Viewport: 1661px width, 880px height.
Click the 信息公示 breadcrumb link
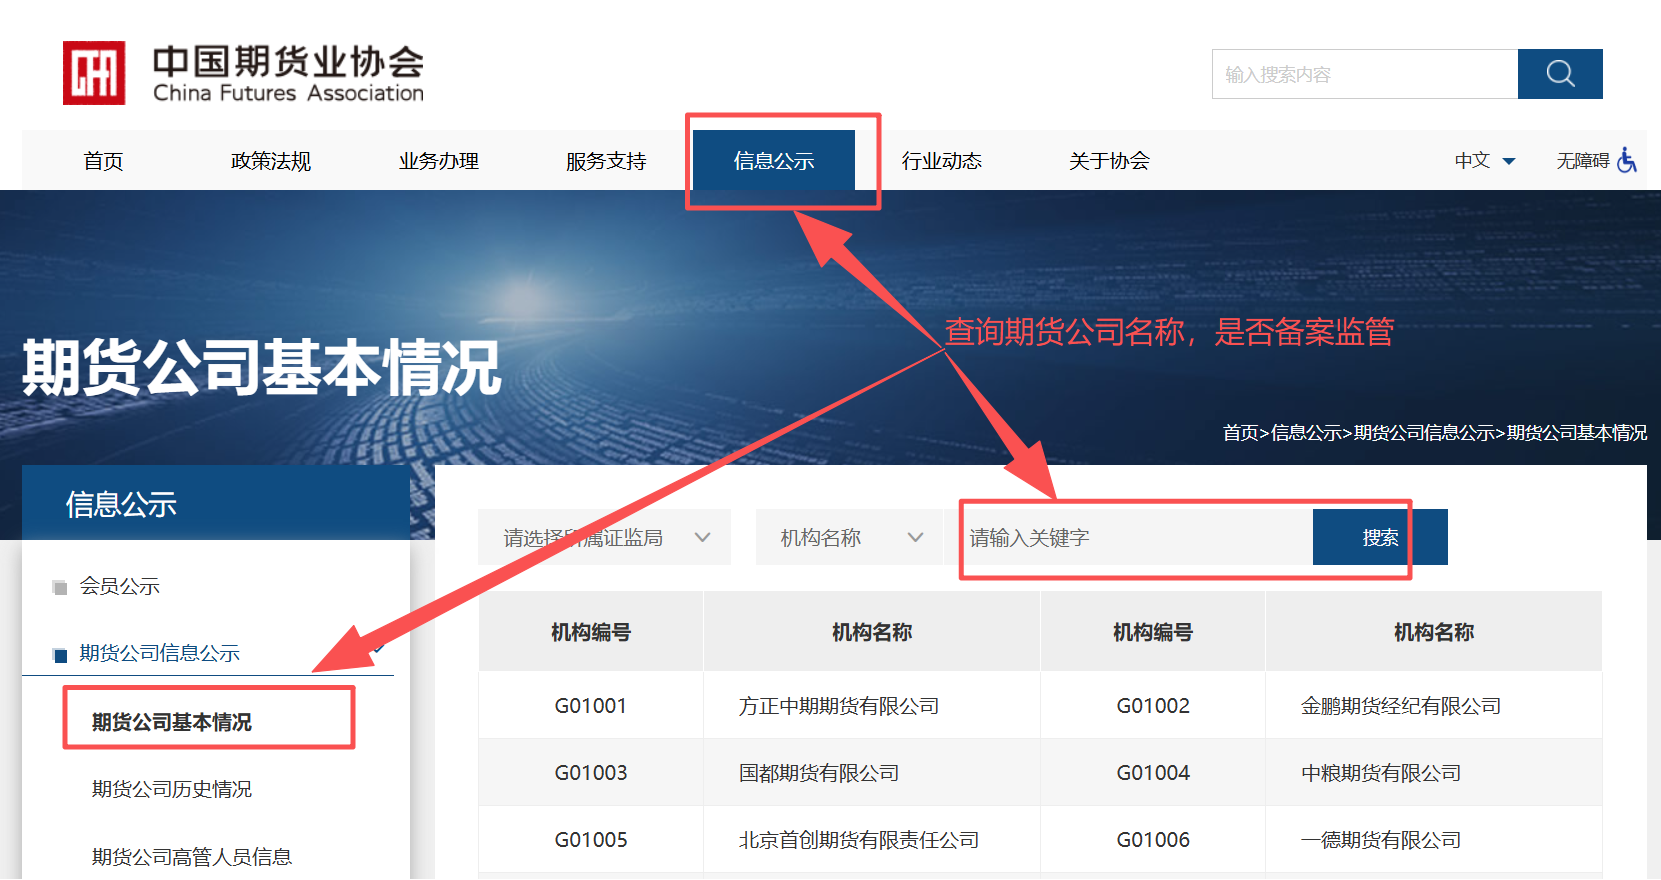tap(1306, 433)
